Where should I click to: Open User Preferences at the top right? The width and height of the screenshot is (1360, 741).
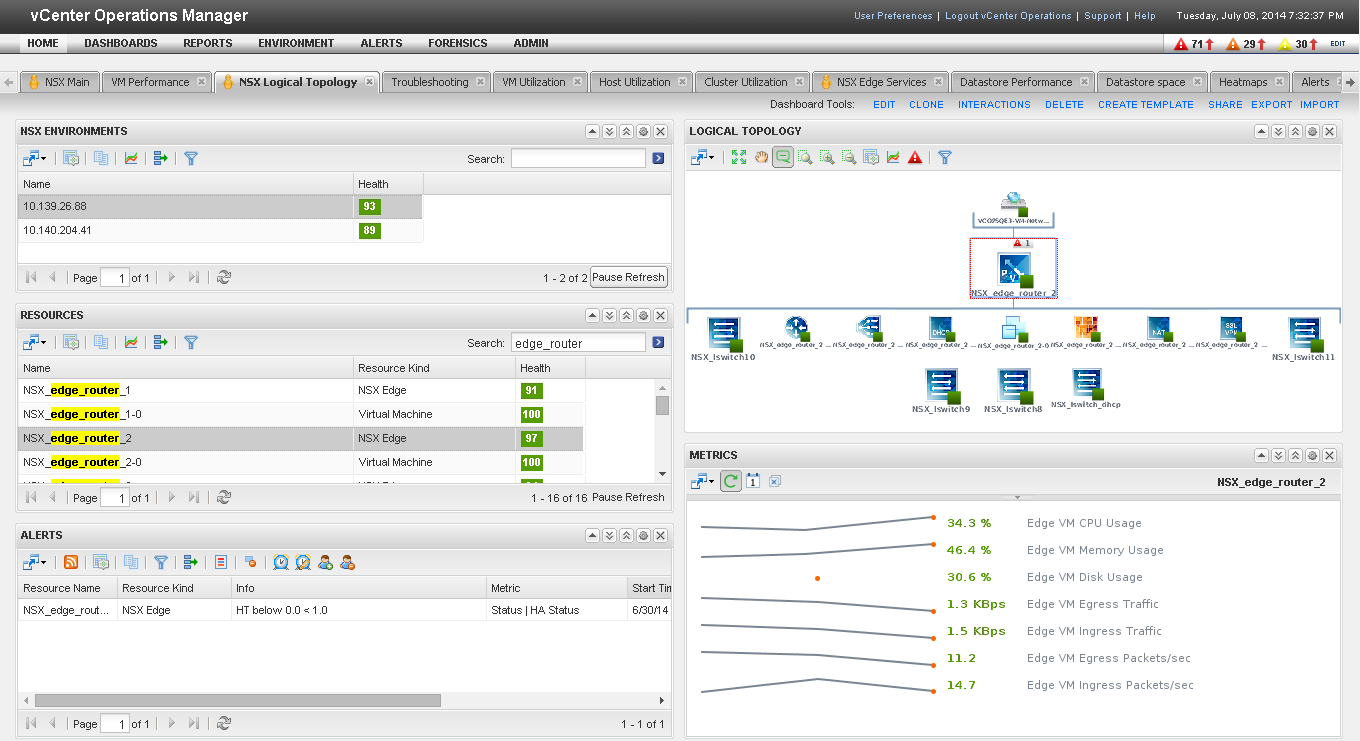tap(893, 16)
